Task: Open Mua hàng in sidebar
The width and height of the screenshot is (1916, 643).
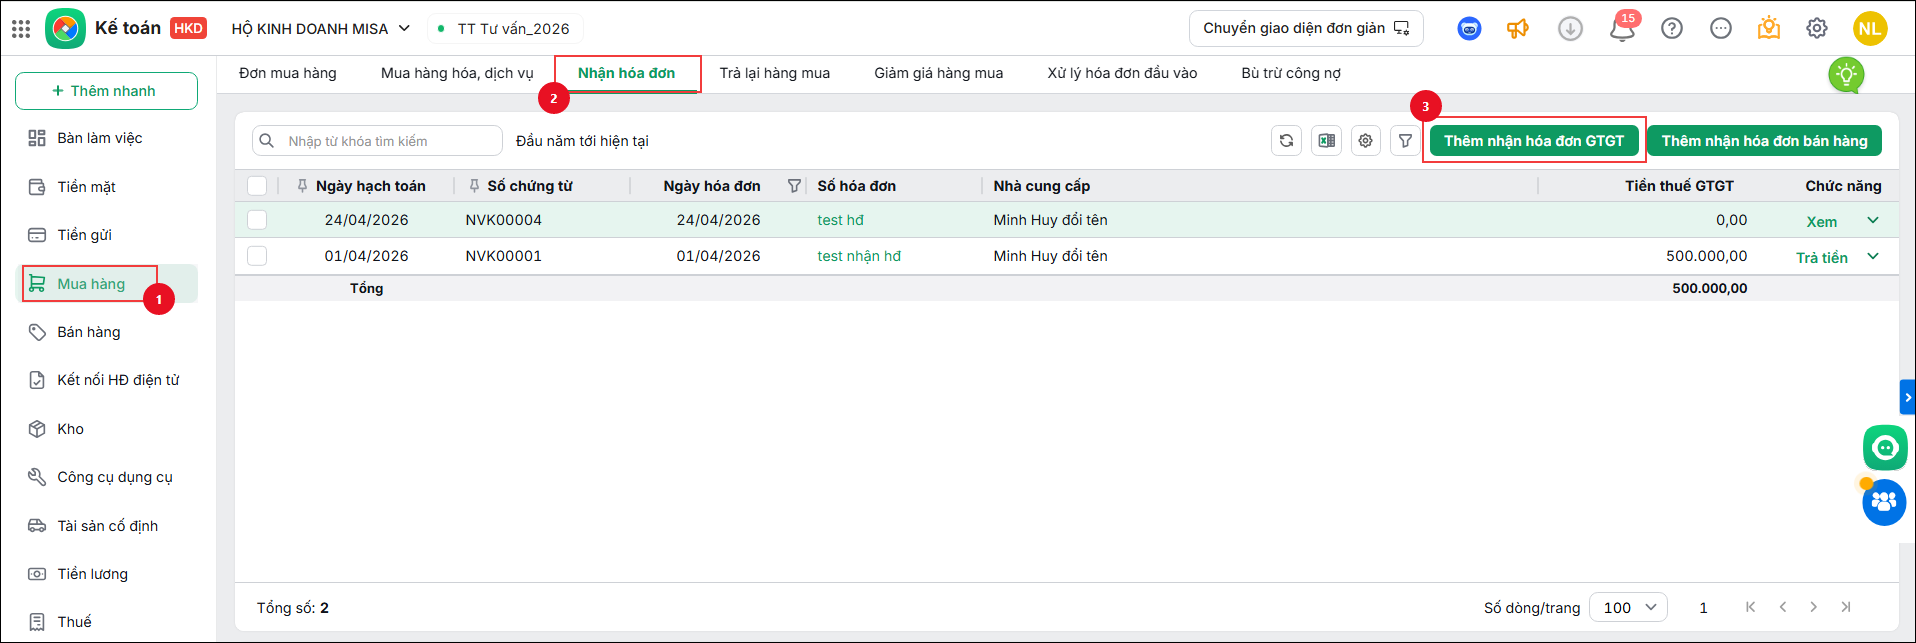Action: click(x=108, y=284)
